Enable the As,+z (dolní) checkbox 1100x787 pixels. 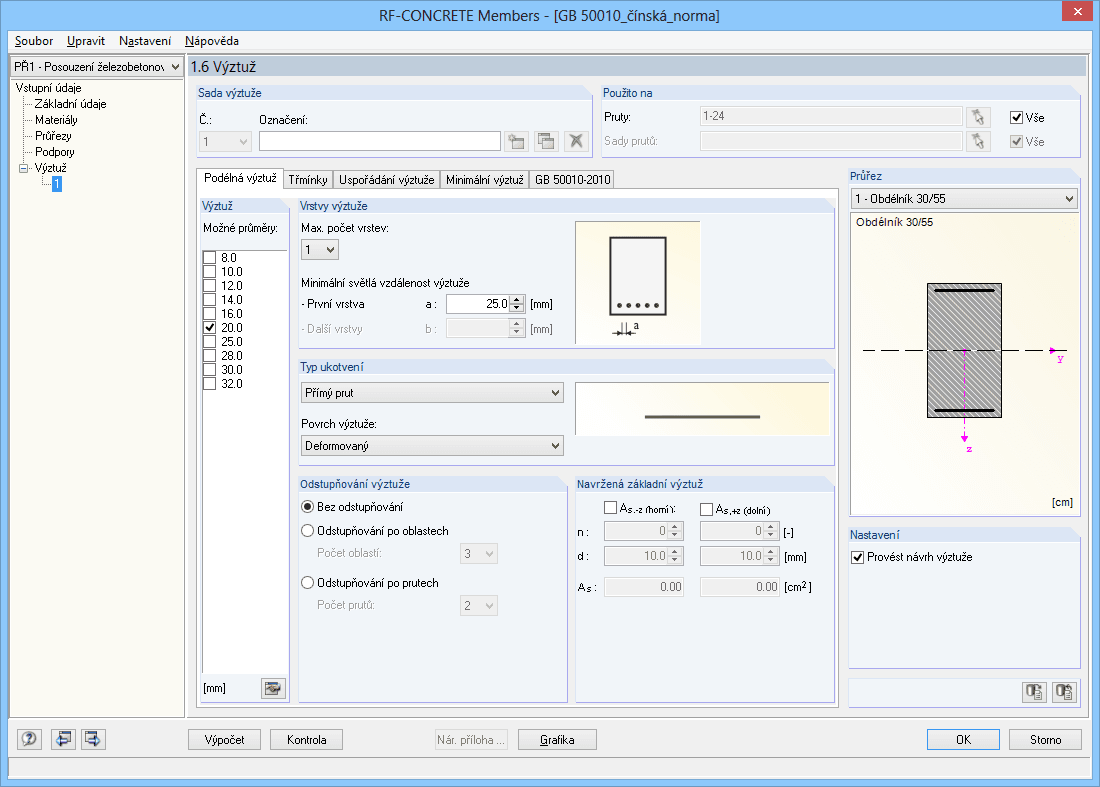[x=706, y=509]
